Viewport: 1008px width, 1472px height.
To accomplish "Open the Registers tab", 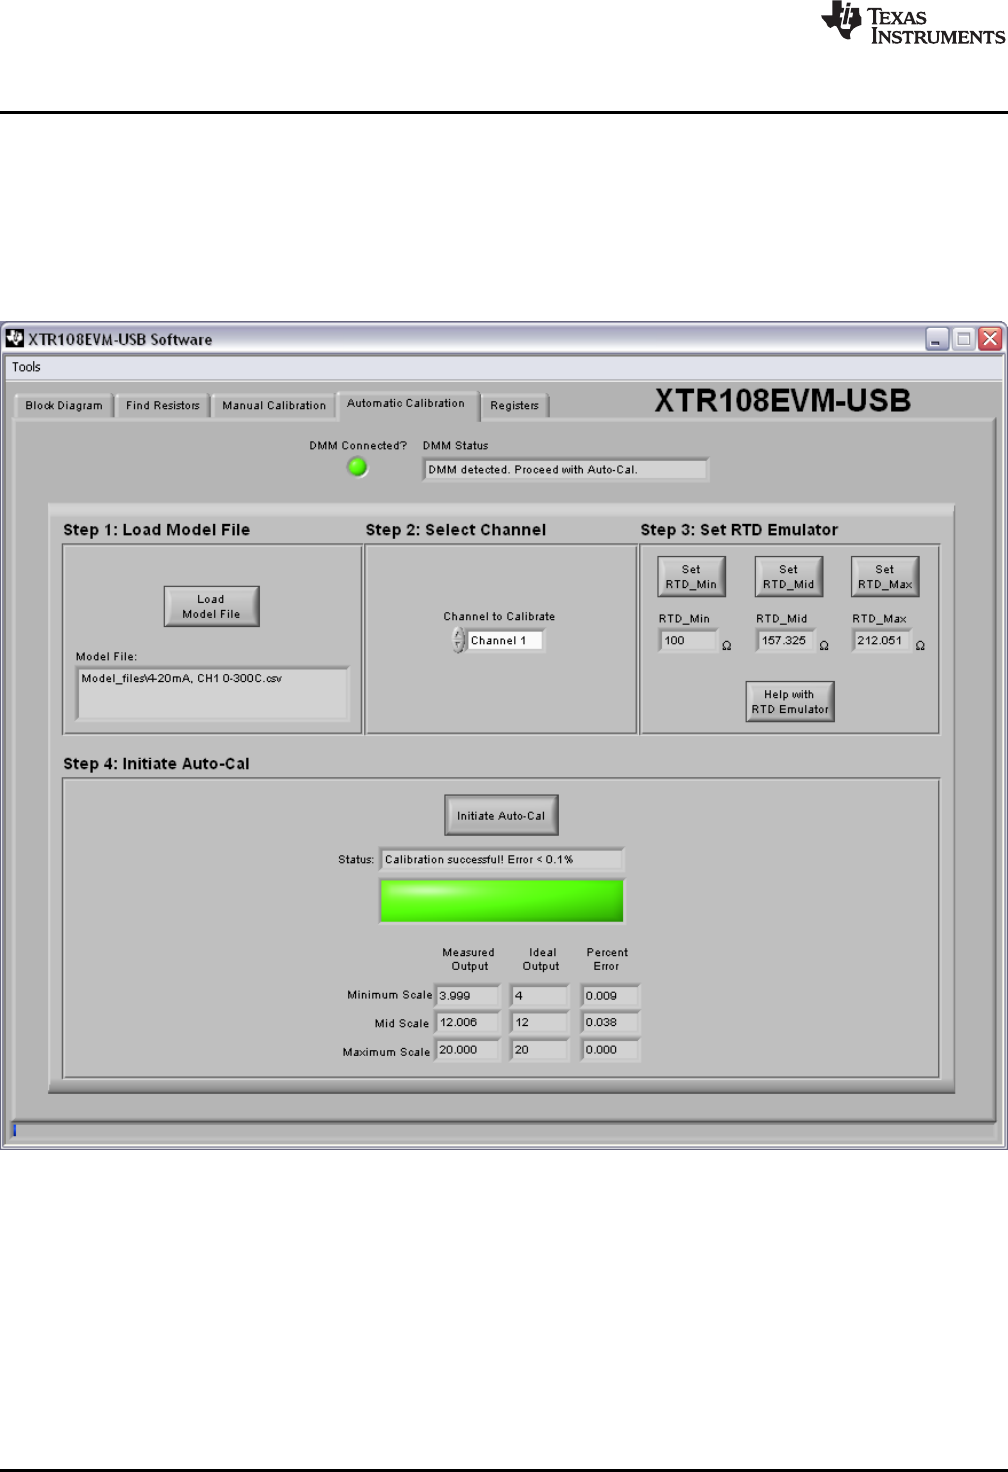I will pyautogui.click(x=514, y=405).
